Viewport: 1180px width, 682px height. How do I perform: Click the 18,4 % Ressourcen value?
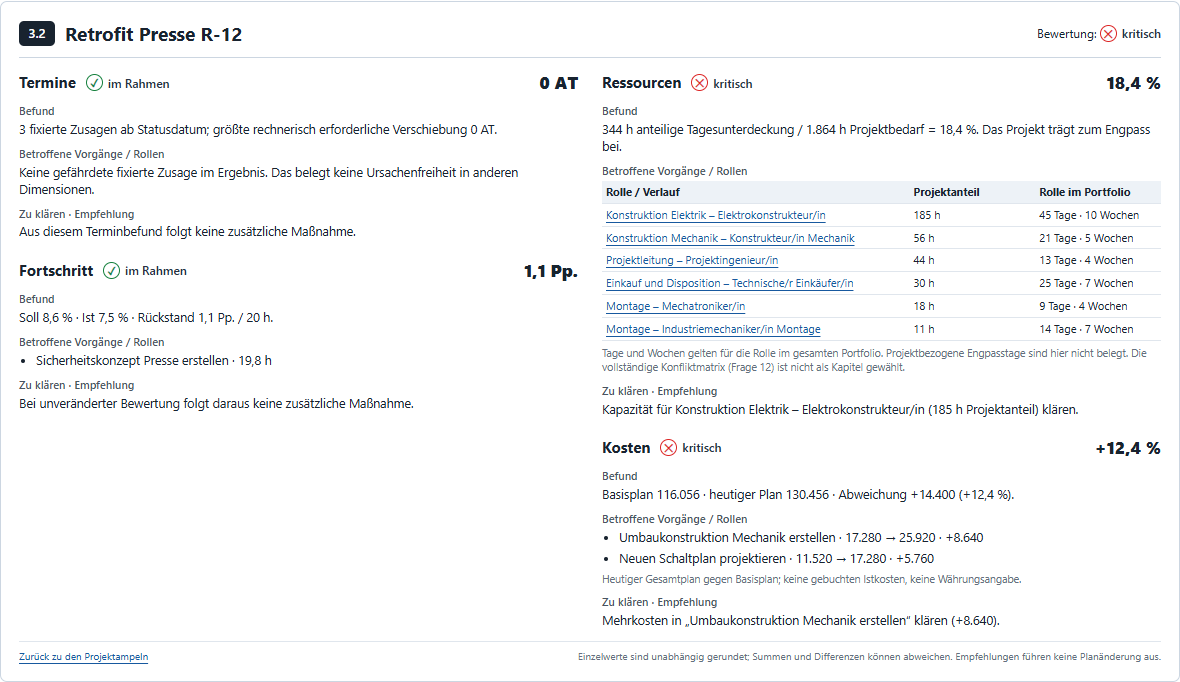(1133, 84)
